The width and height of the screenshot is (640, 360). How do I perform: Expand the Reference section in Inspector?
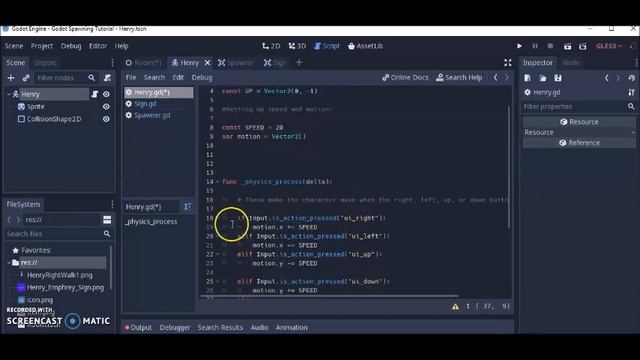[x=579, y=143]
